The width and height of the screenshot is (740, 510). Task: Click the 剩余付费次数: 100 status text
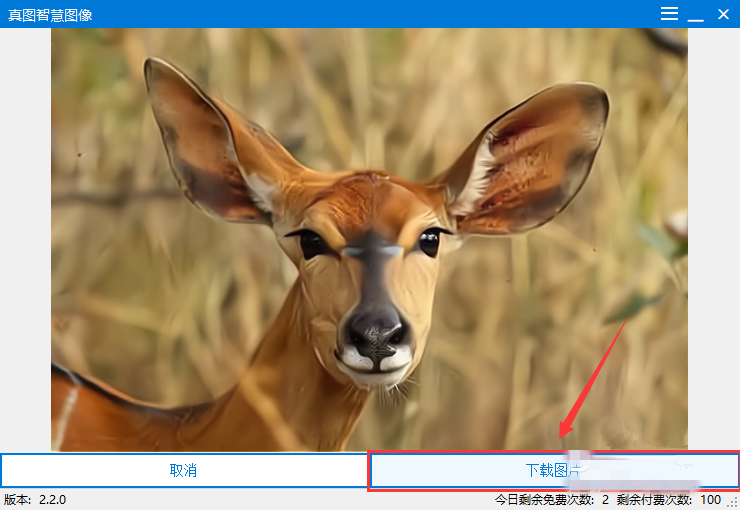(x=669, y=500)
